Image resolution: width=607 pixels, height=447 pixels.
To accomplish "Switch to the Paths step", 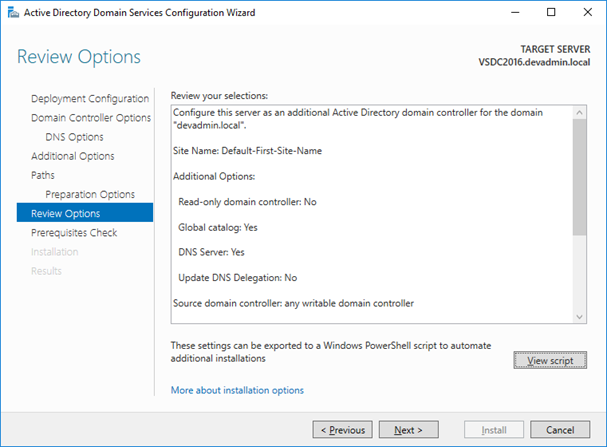I will pos(43,175).
